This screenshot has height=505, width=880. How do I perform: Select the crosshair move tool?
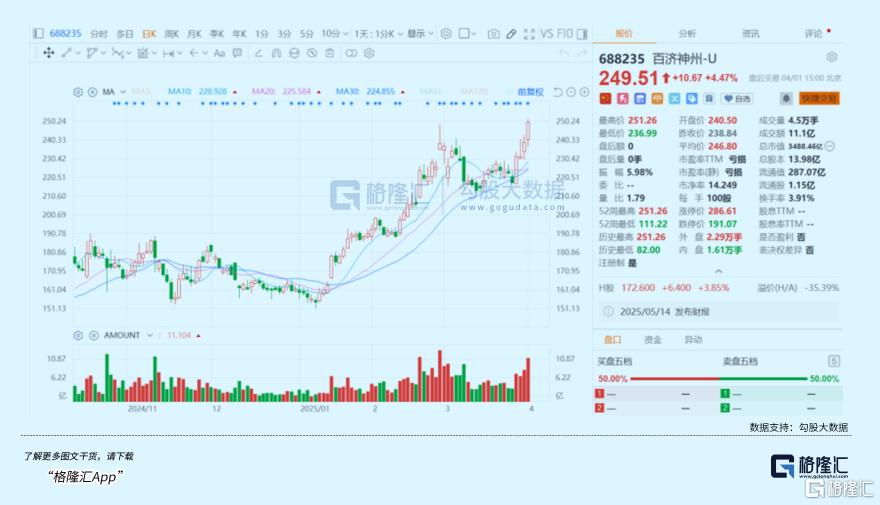[x=49, y=53]
